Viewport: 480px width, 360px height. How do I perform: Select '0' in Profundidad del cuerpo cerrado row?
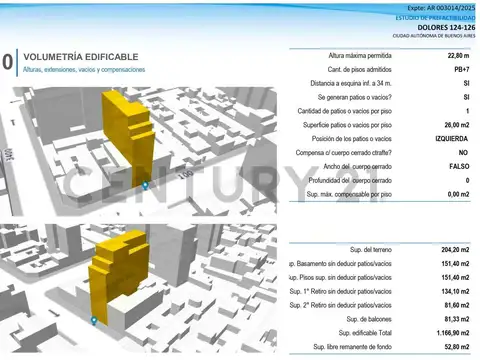468,180
